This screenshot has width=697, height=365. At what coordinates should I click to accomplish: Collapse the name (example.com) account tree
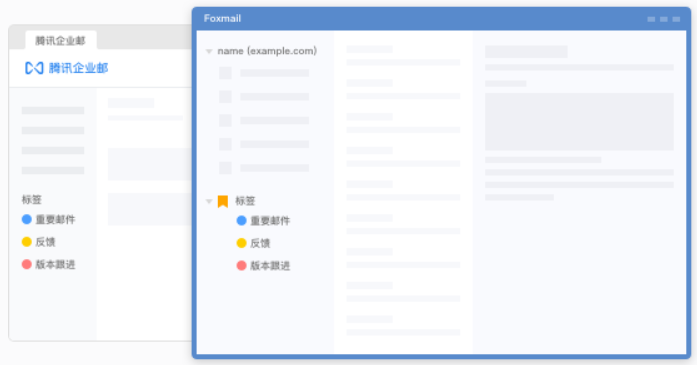pos(208,52)
